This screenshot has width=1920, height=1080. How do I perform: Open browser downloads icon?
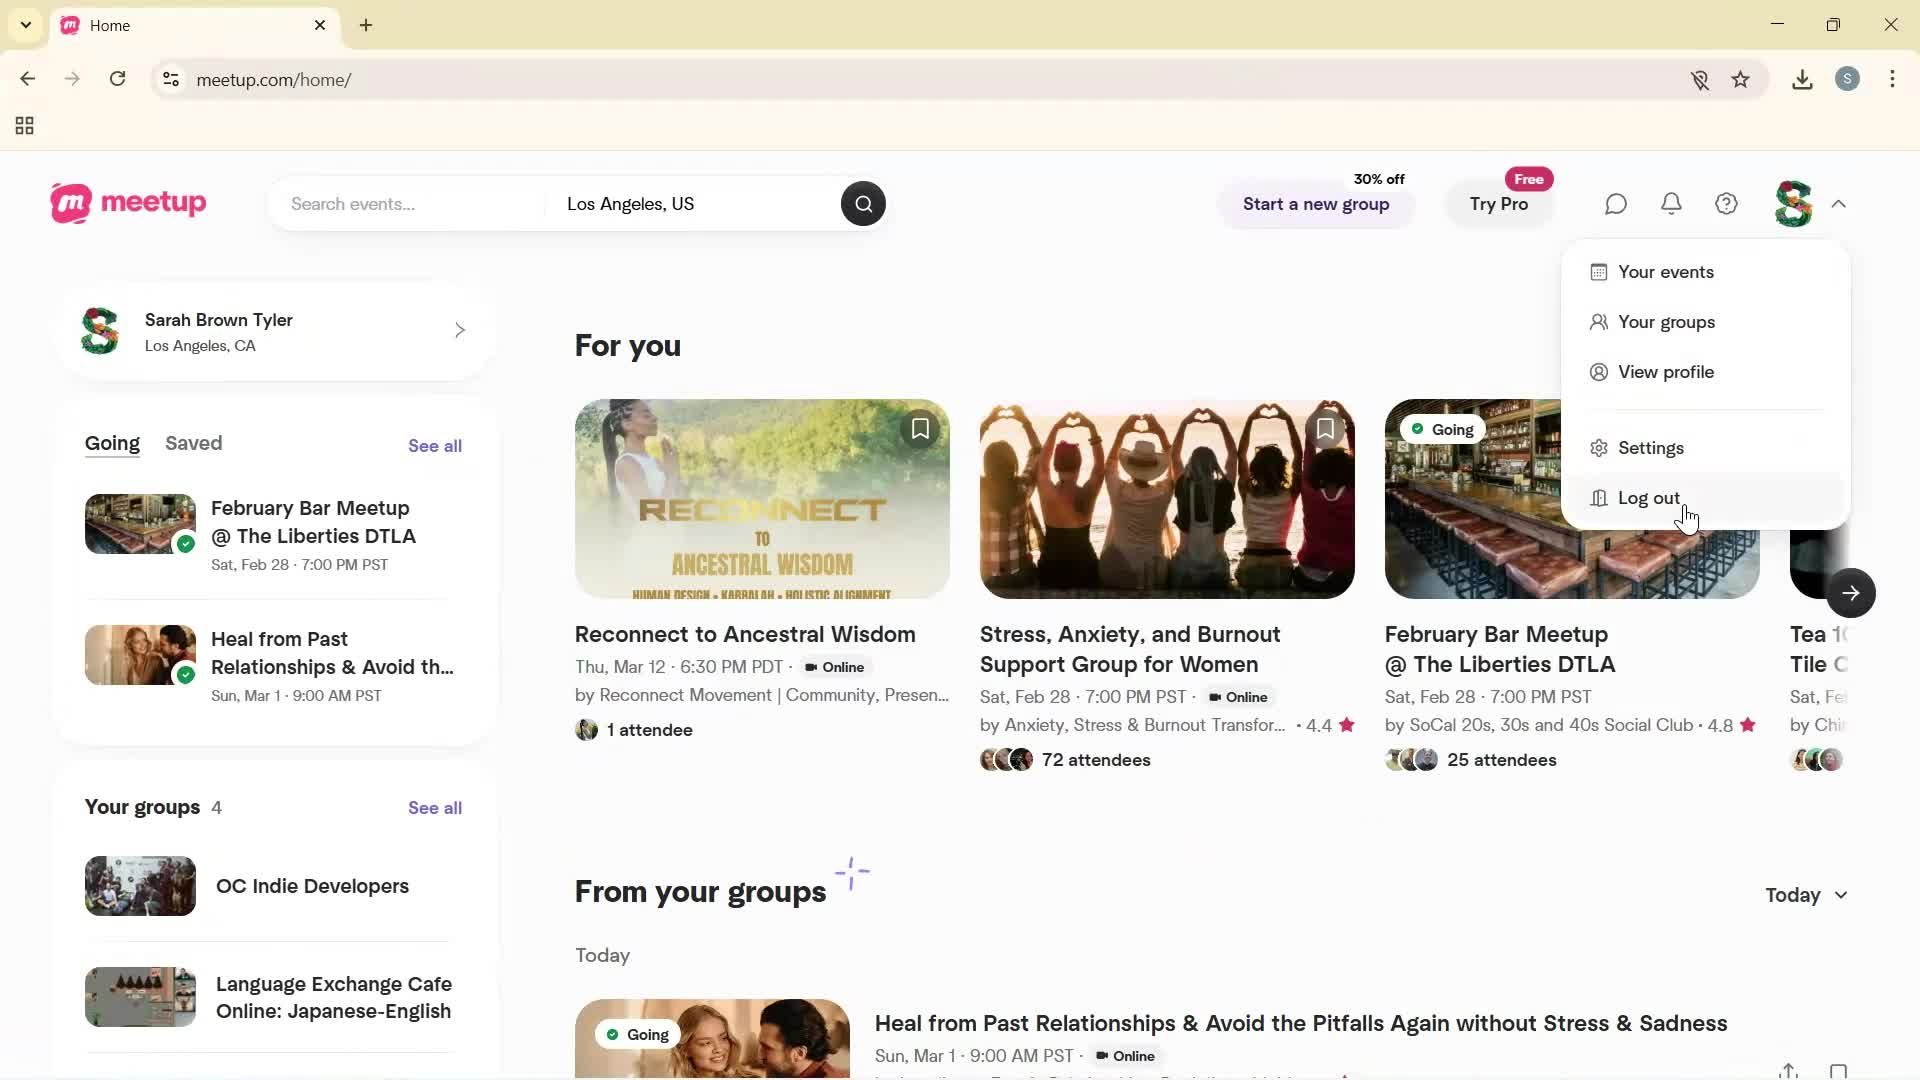point(1802,79)
